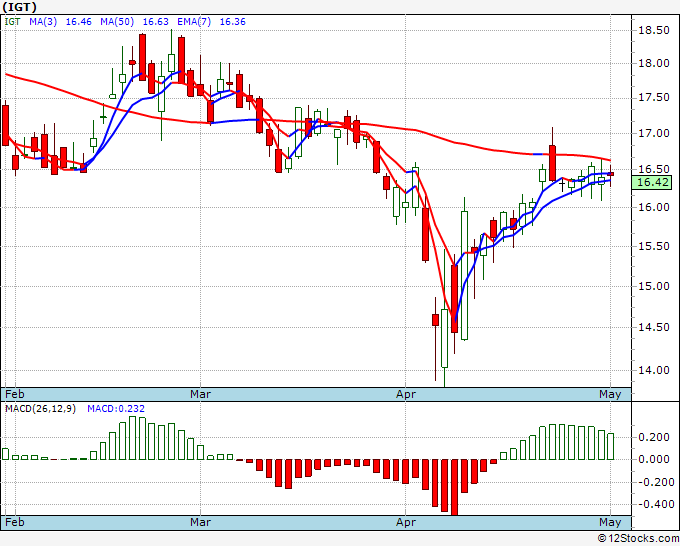Click the 15.50 price axis label
The width and height of the screenshot is (680, 546).
pos(654,246)
